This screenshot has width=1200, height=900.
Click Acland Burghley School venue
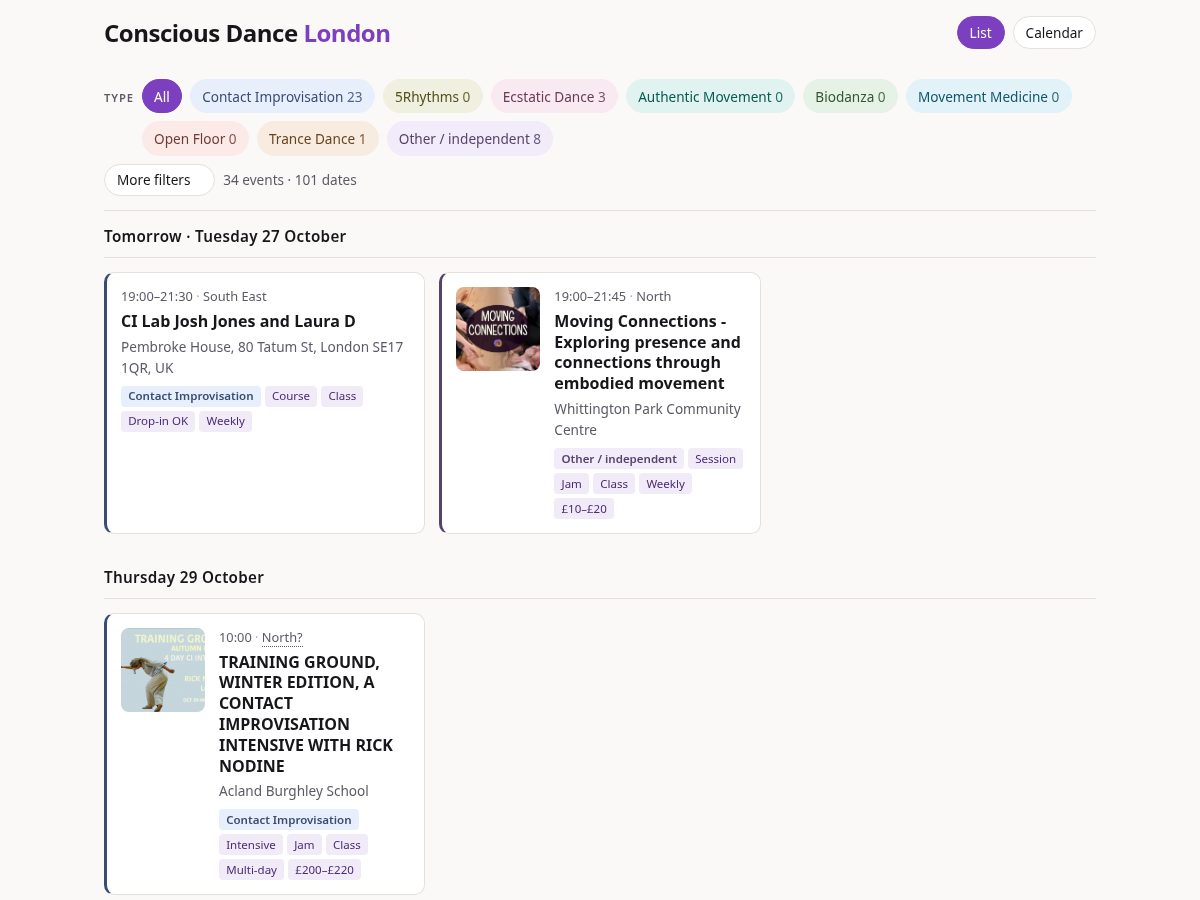click(x=294, y=791)
